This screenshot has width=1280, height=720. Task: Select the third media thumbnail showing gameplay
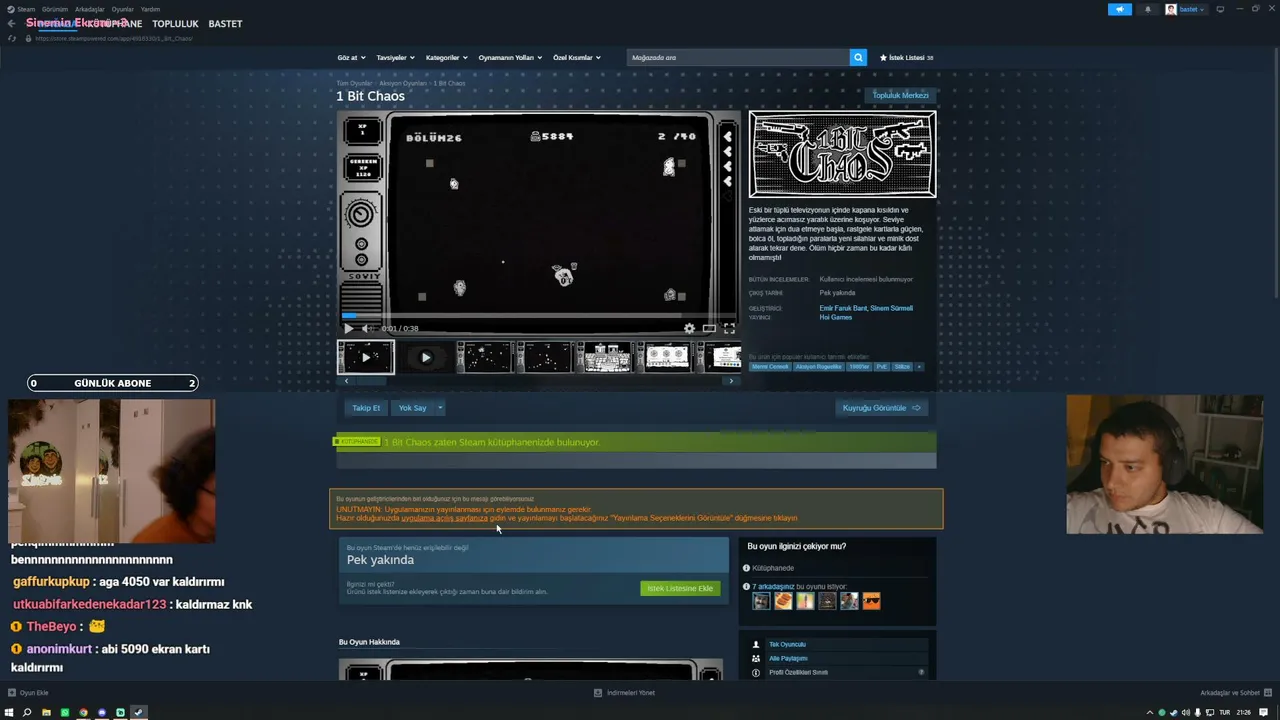tap(486, 357)
